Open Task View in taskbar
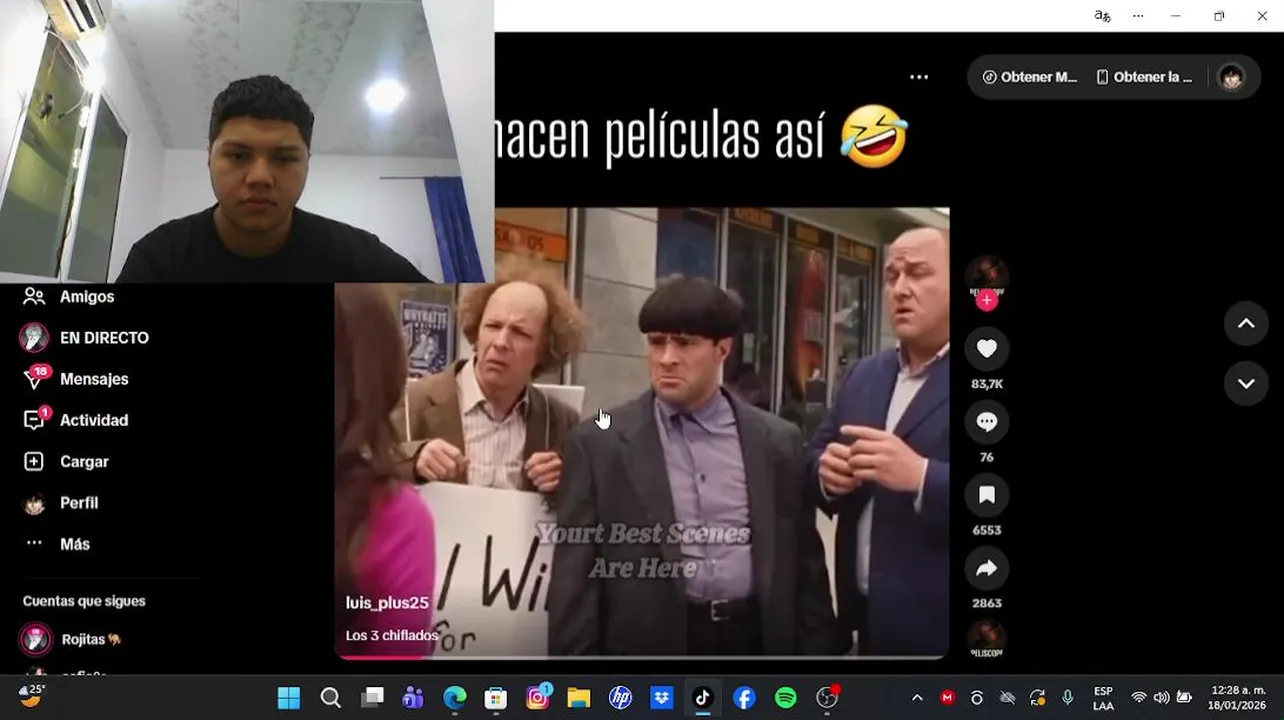Image resolution: width=1284 pixels, height=720 pixels. pyautogui.click(x=372, y=698)
